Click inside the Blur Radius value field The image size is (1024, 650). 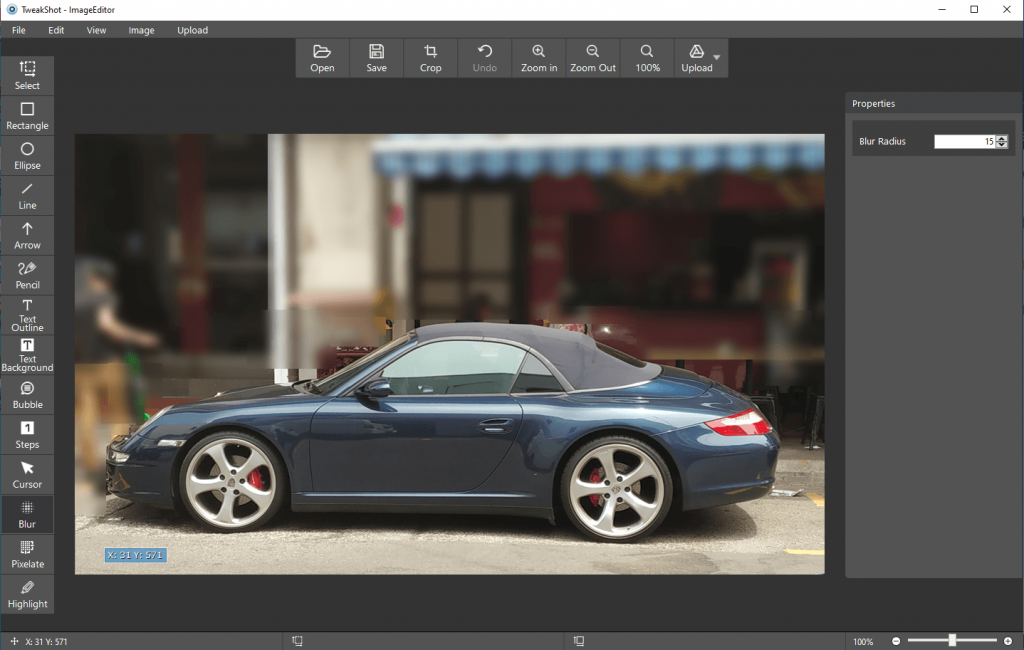pos(965,141)
